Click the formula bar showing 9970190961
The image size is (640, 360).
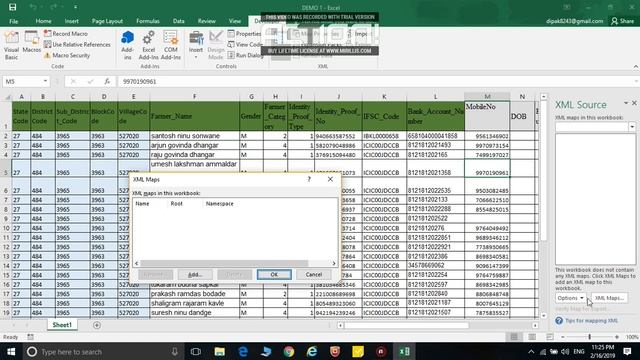[376, 81]
